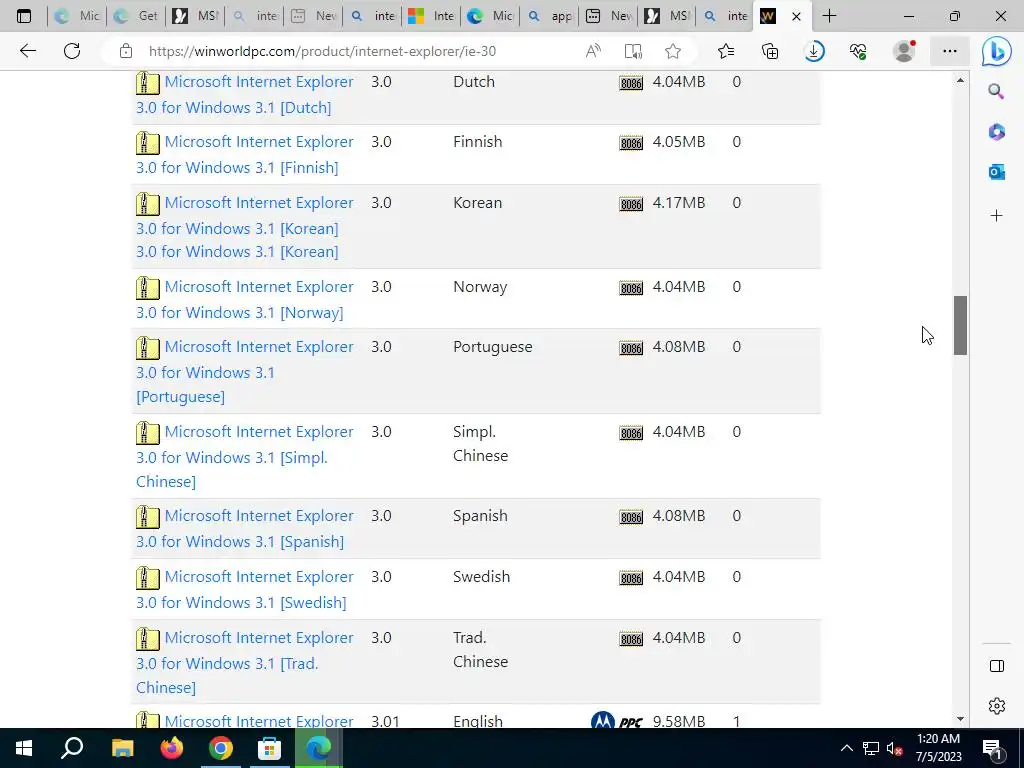Viewport: 1024px width, 768px height.
Task: Open the notification center icon
Action: 992,748
